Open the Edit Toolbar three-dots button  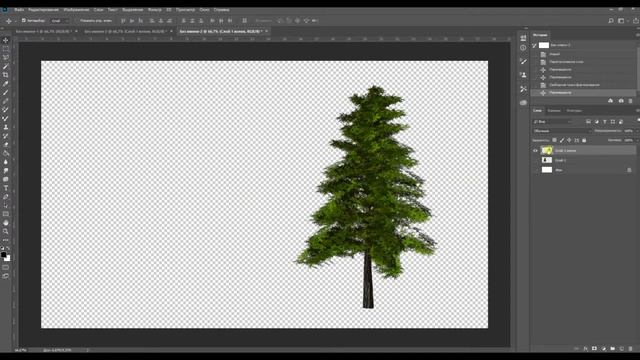(6, 240)
